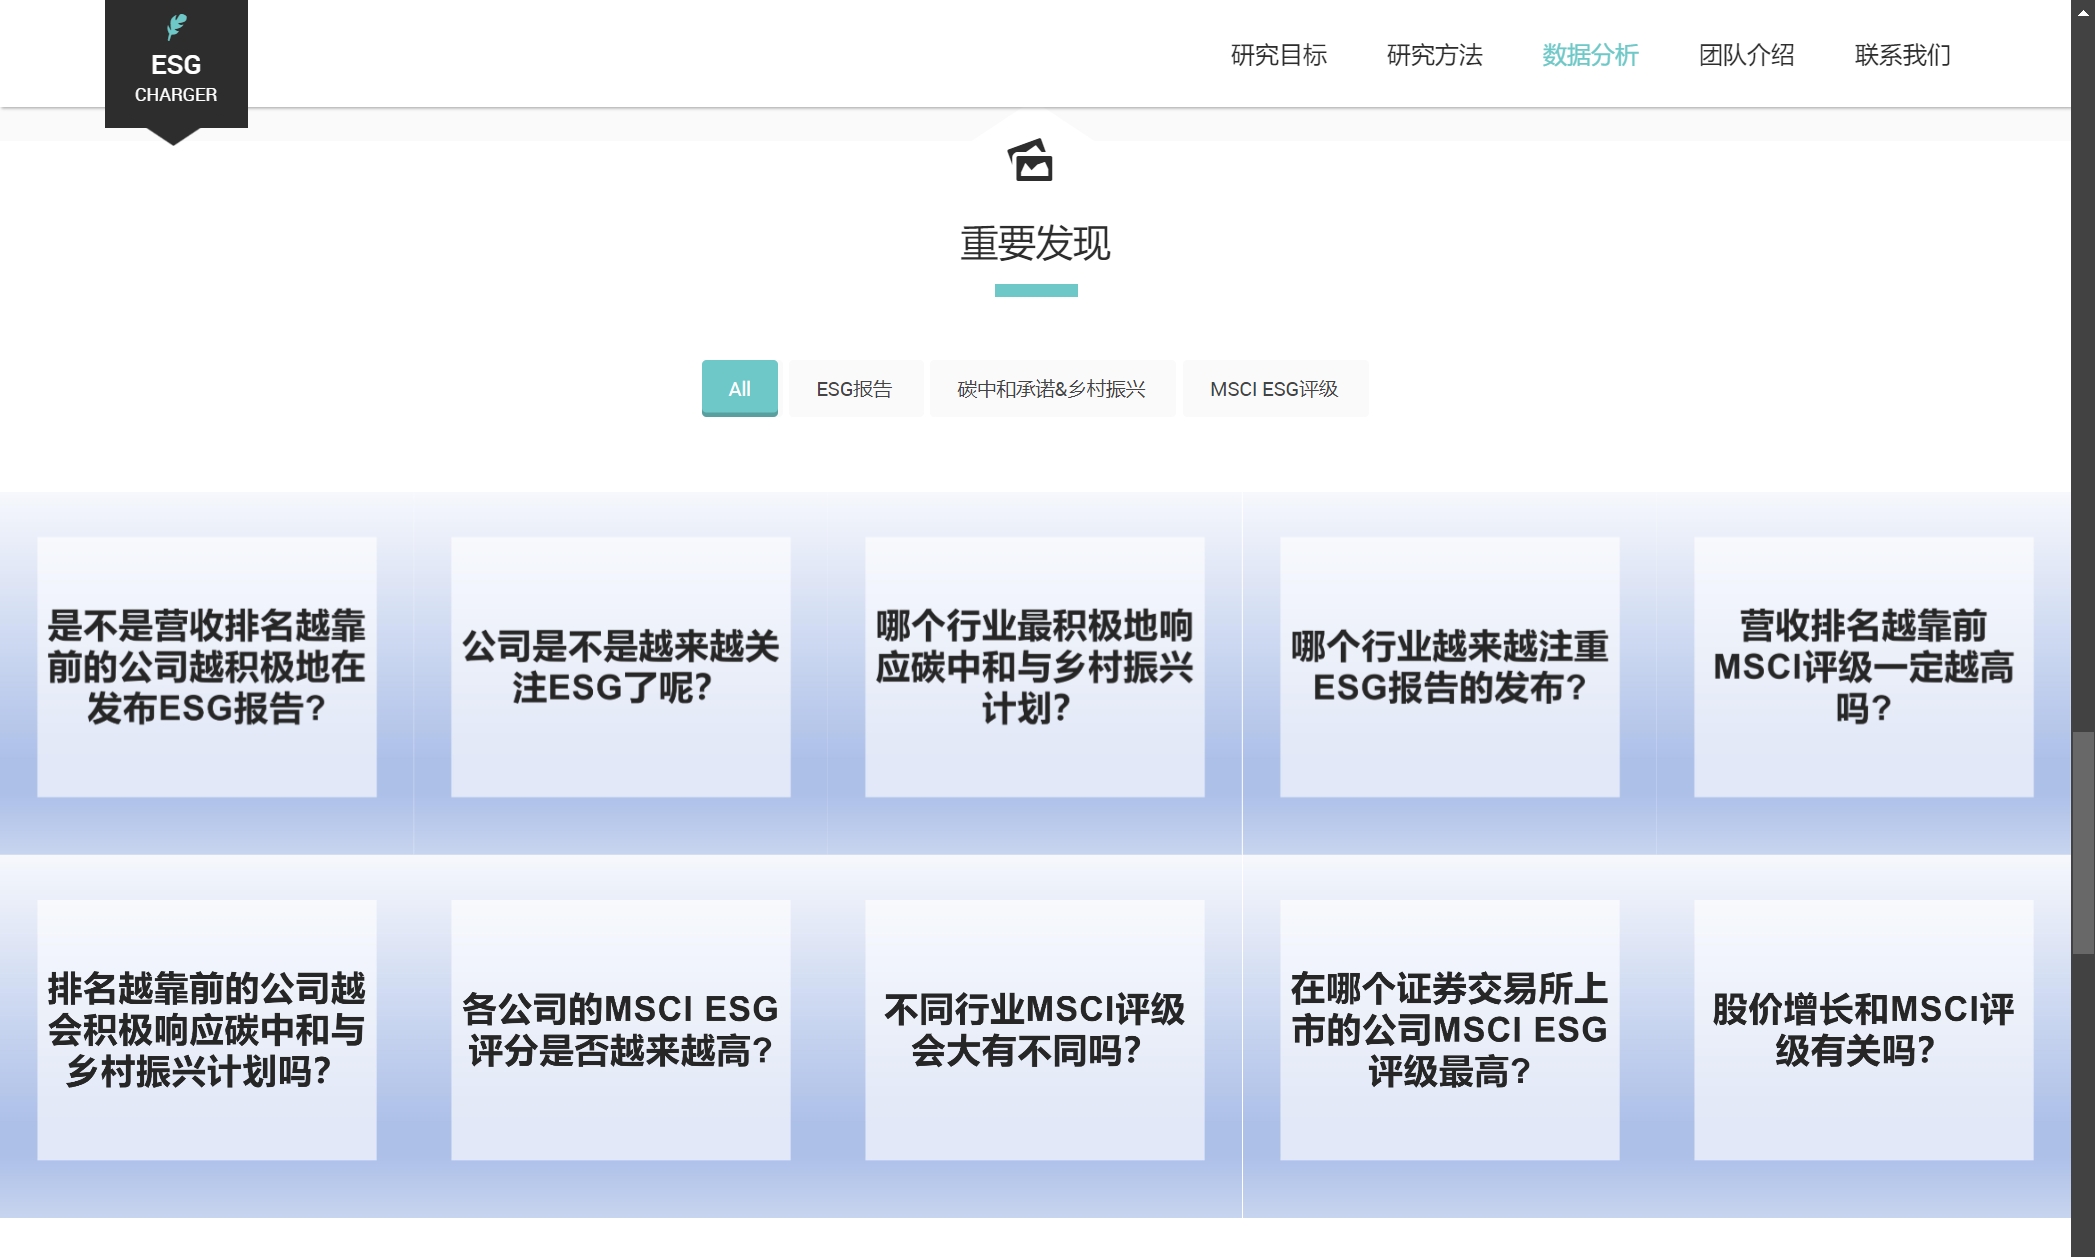This screenshot has width=2095, height=1257.
Task: Open card about 营收排名 and publishing ESG报告
Action: [207, 667]
